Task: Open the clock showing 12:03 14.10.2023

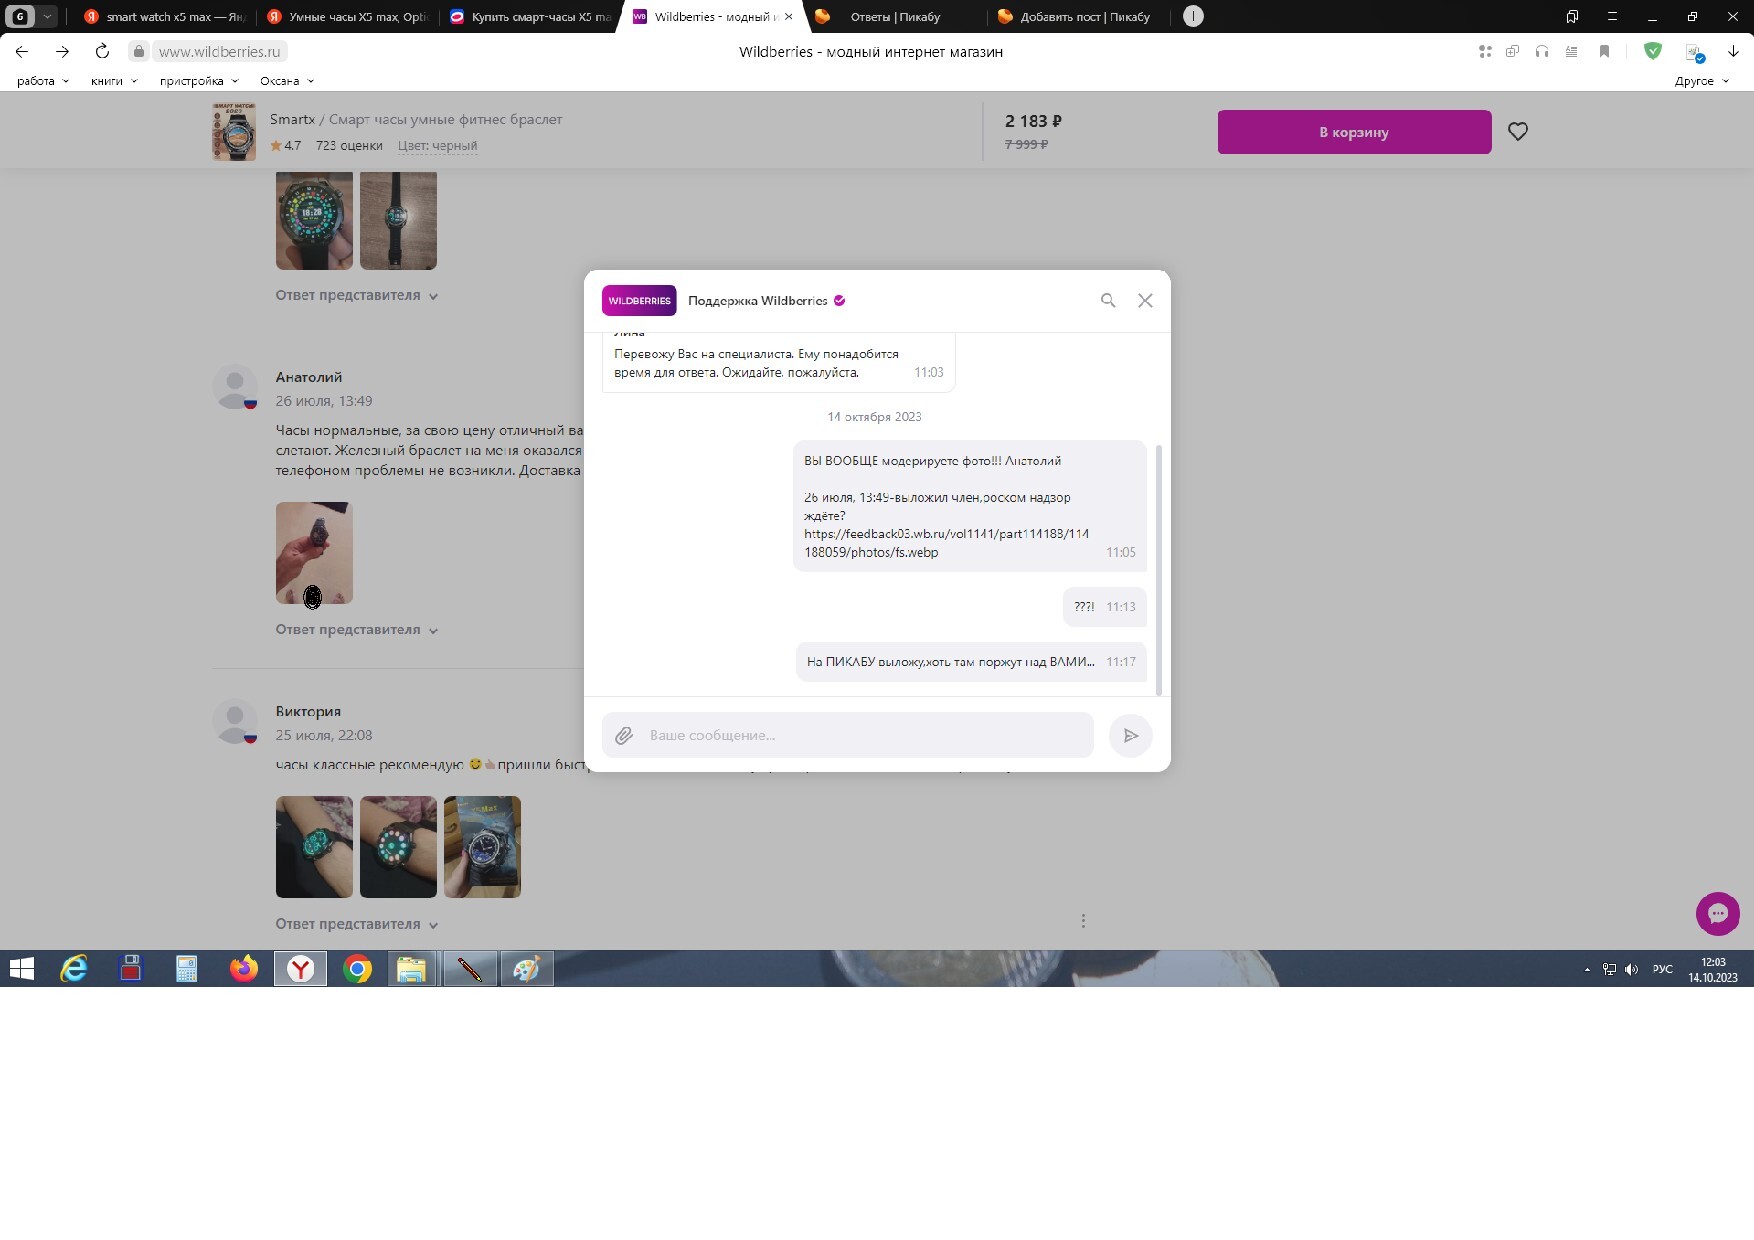Action: pos(1713,970)
